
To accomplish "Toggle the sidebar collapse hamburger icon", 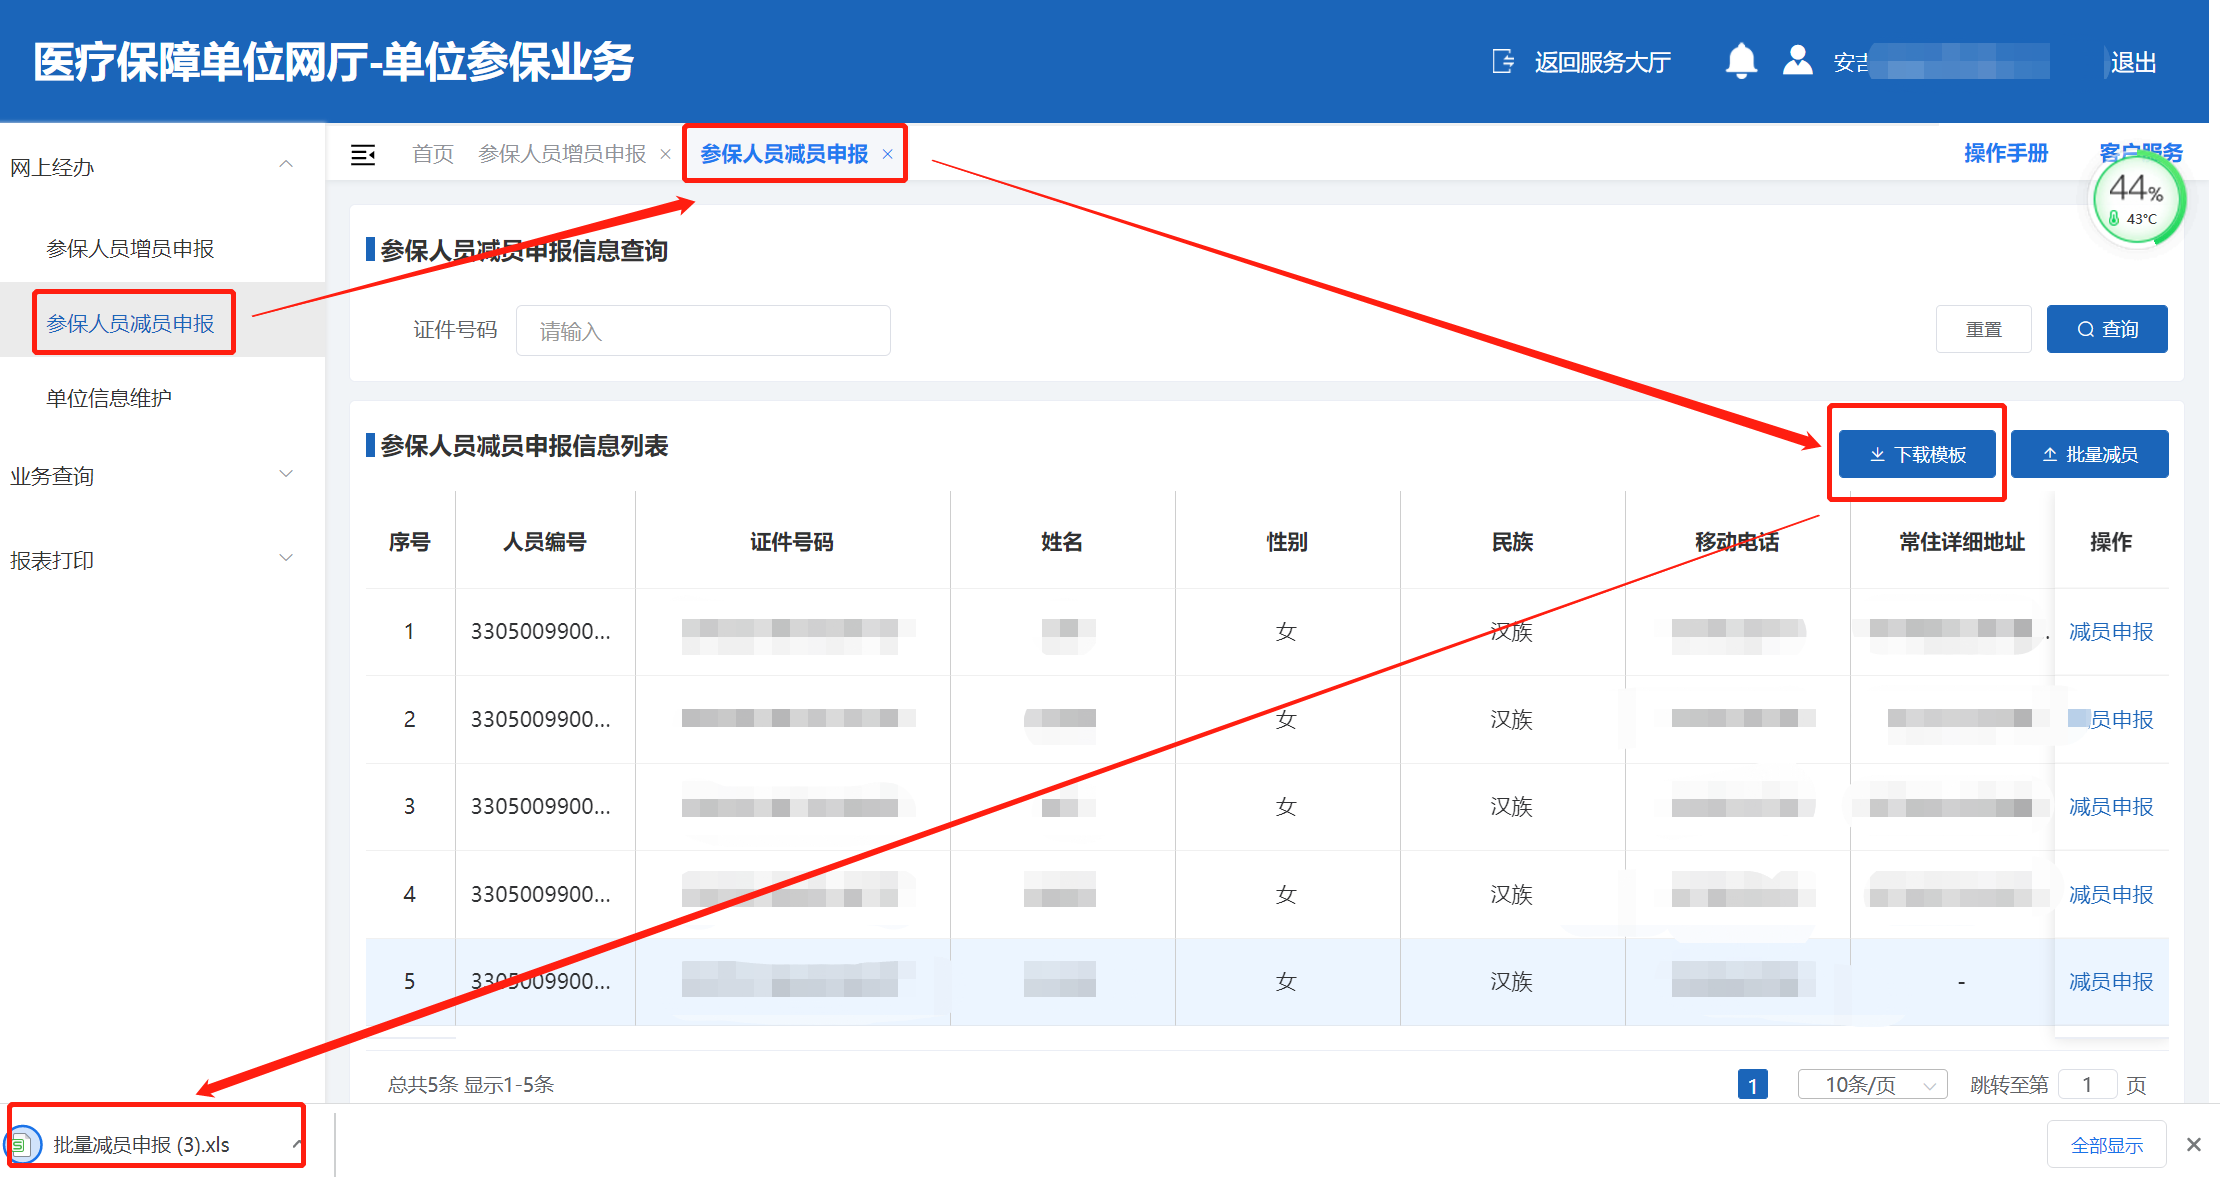I will [363, 154].
